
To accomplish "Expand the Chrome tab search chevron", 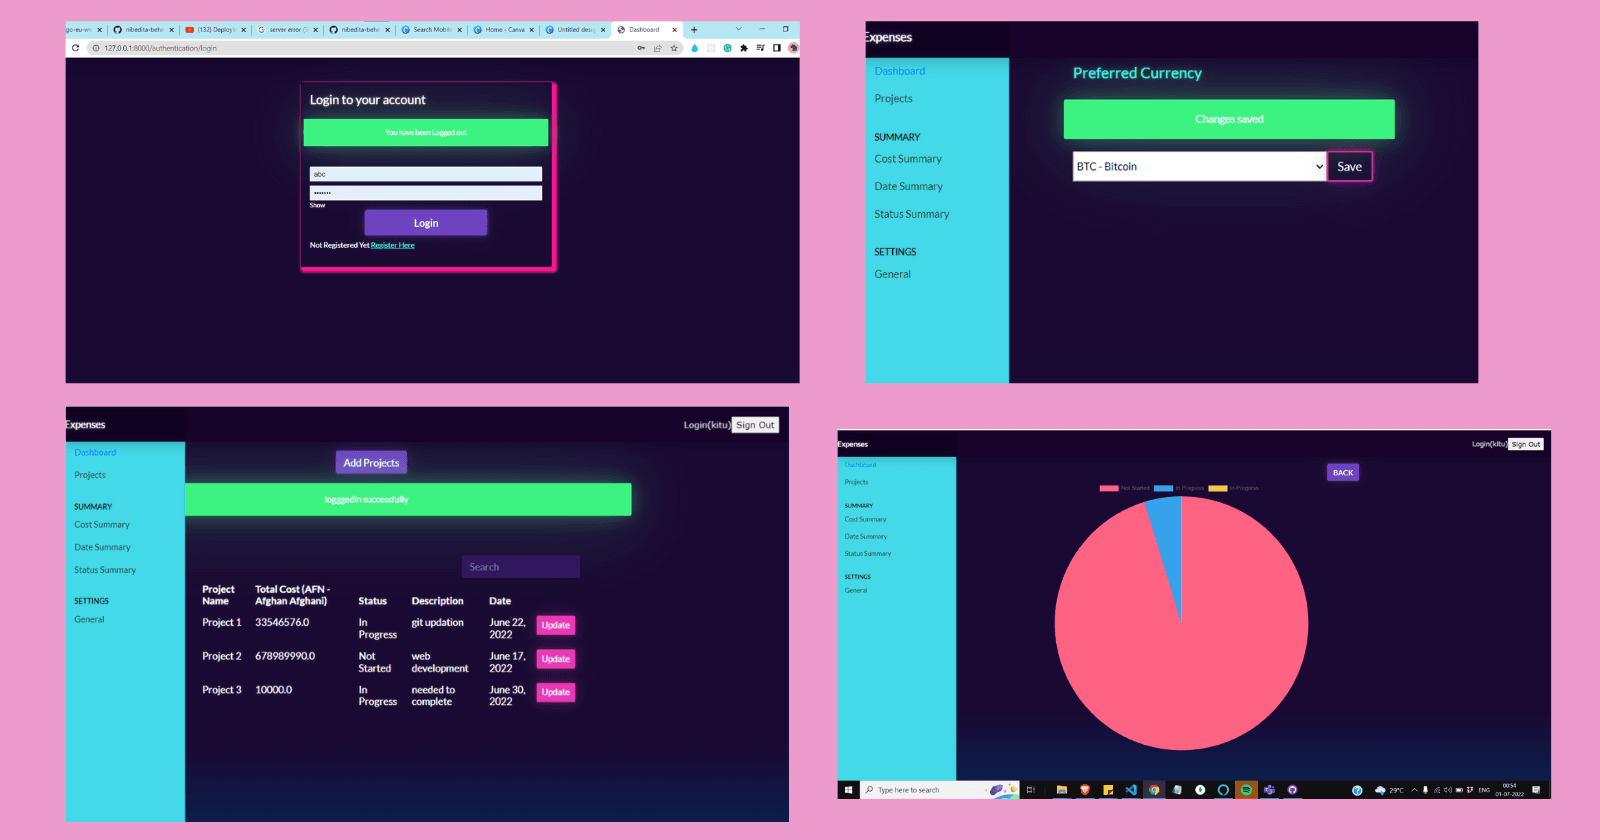I will point(738,29).
